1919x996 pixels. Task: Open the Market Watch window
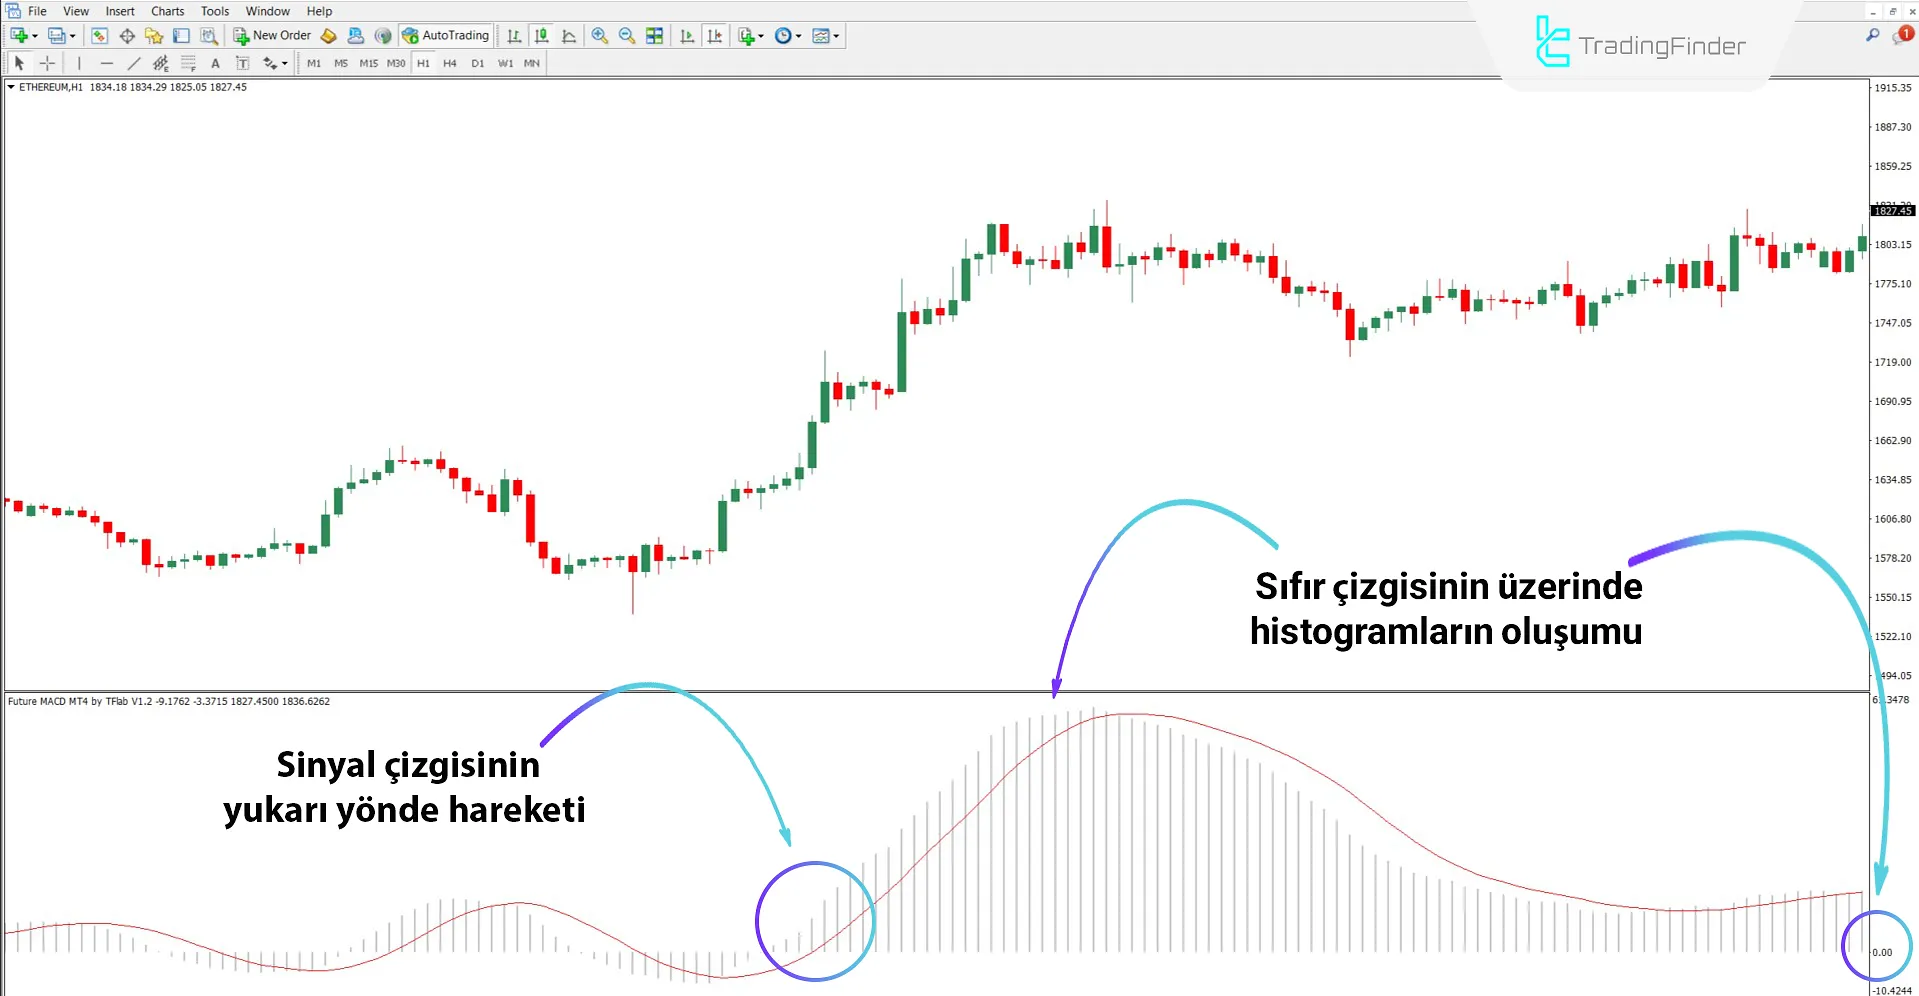pyautogui.click(x=99, y=35)
